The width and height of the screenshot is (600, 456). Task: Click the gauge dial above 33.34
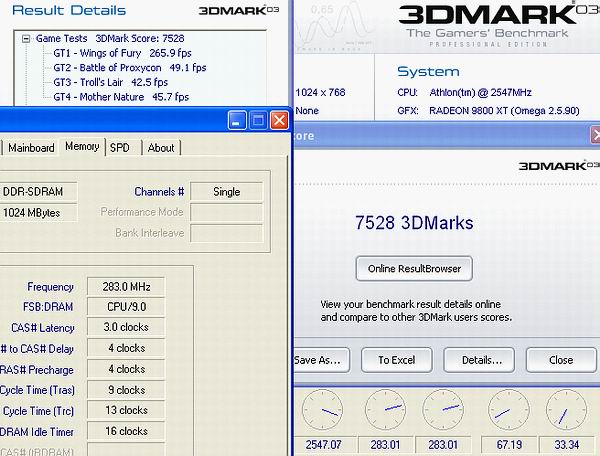click(x=566, y=410)
